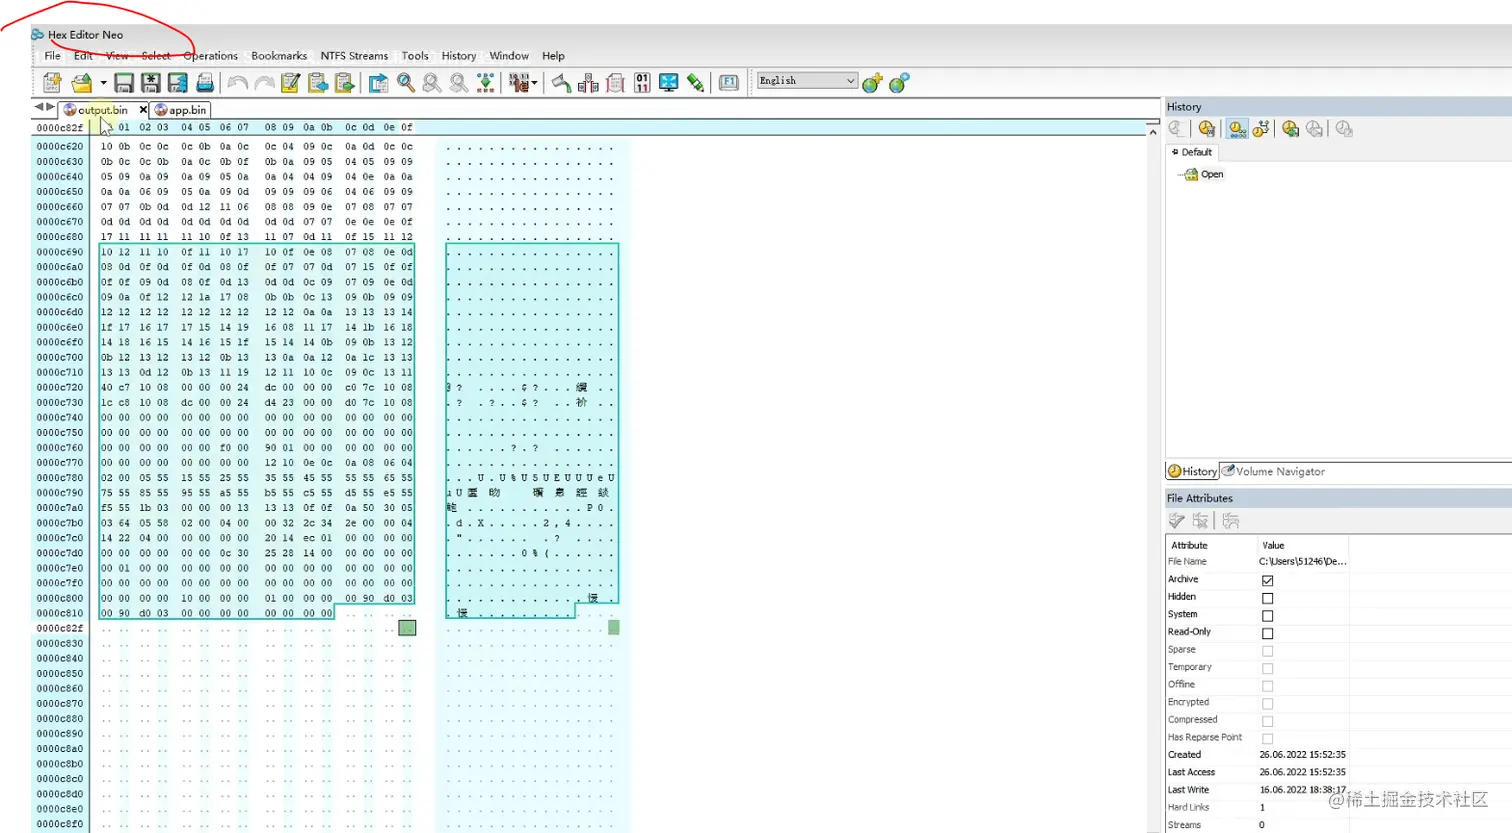The height and width of the screenshot is (833, 1512).
Task: Click the Copy clipboard icon
Action: (x=318, y=83)
